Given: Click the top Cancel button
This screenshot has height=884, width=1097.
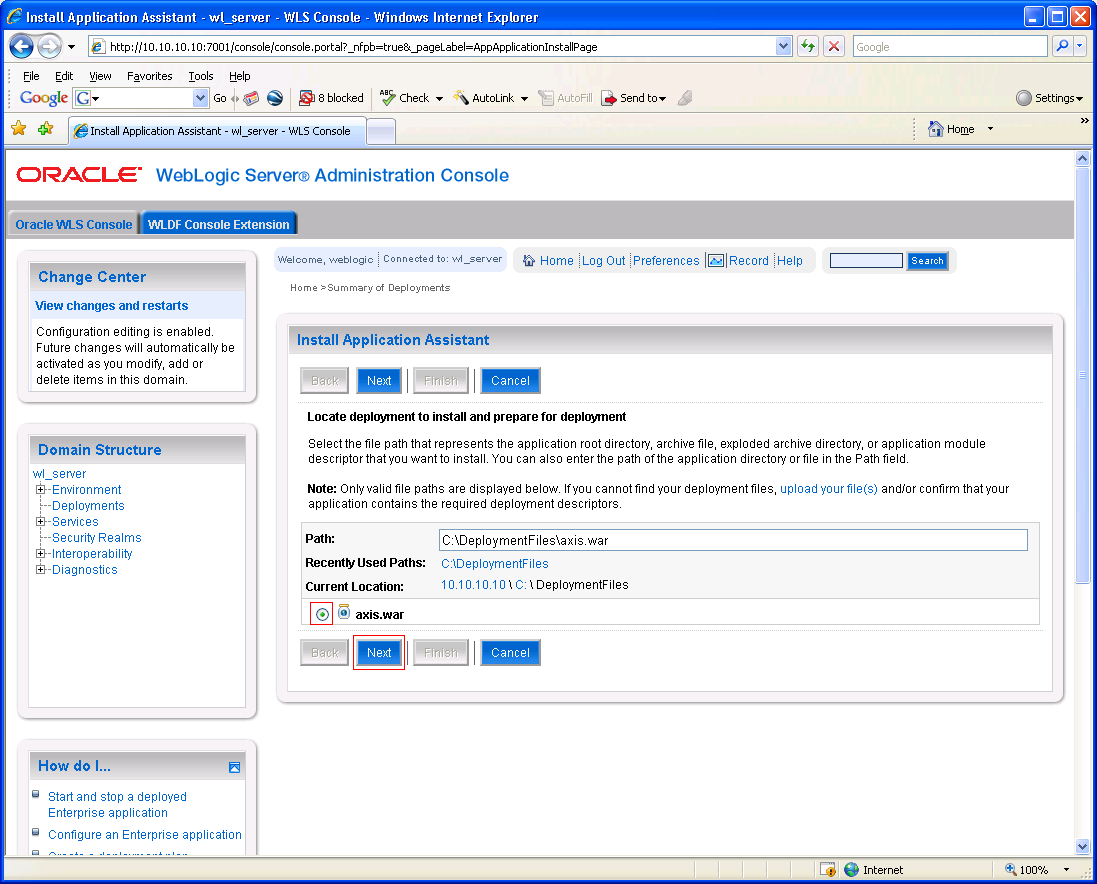Looking at the screenshot, I should [x=511, y=380].
